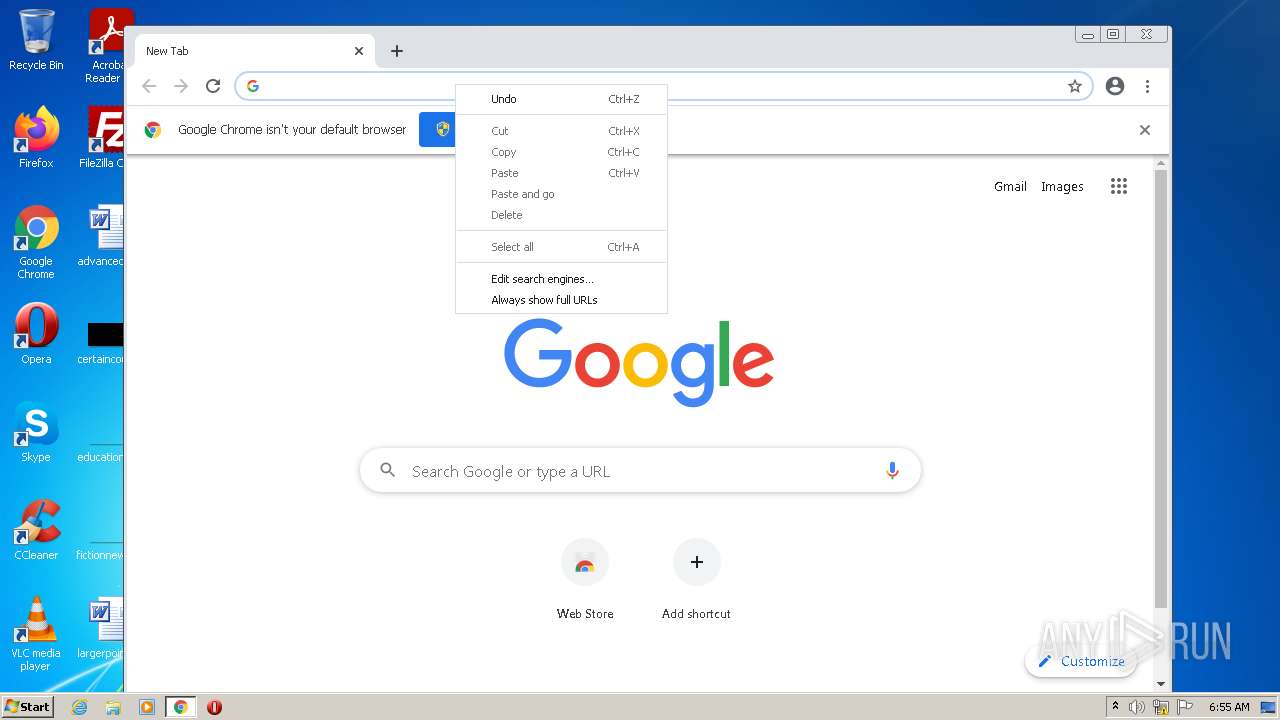The width and height of the screenshot is (1280, 720).
Task: Open Windows Media Player from taskbar
Action: click(147, 707)
